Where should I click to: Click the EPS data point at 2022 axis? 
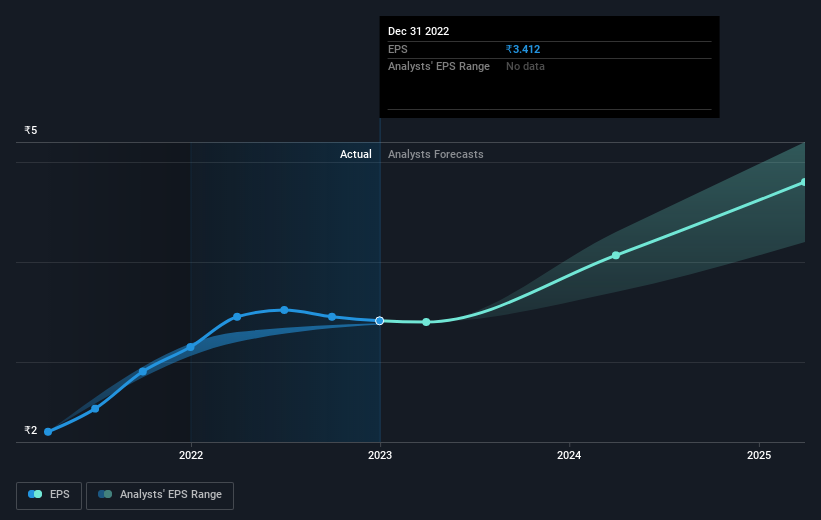click(191, 347)
